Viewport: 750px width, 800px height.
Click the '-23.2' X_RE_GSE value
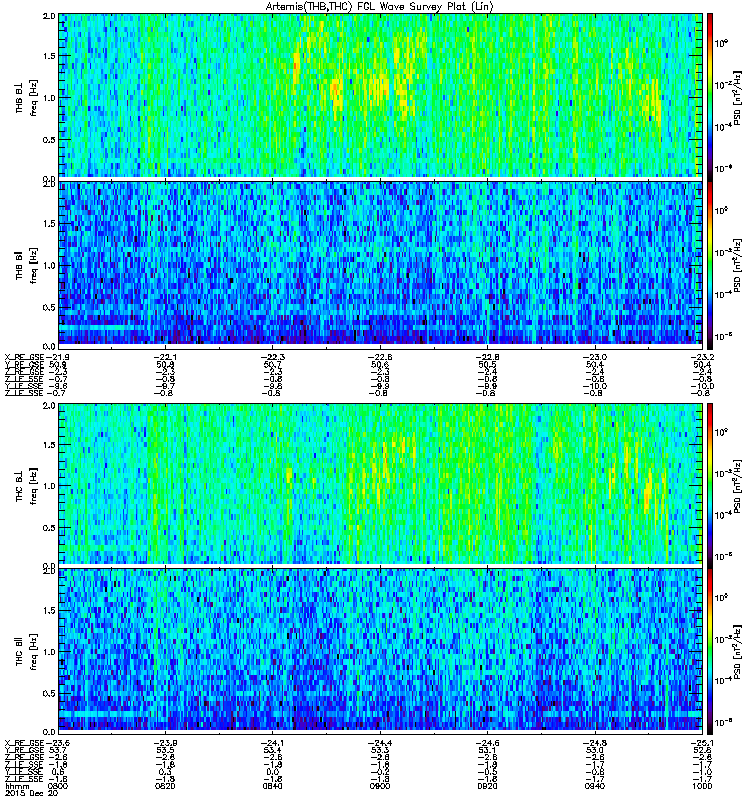702,357
